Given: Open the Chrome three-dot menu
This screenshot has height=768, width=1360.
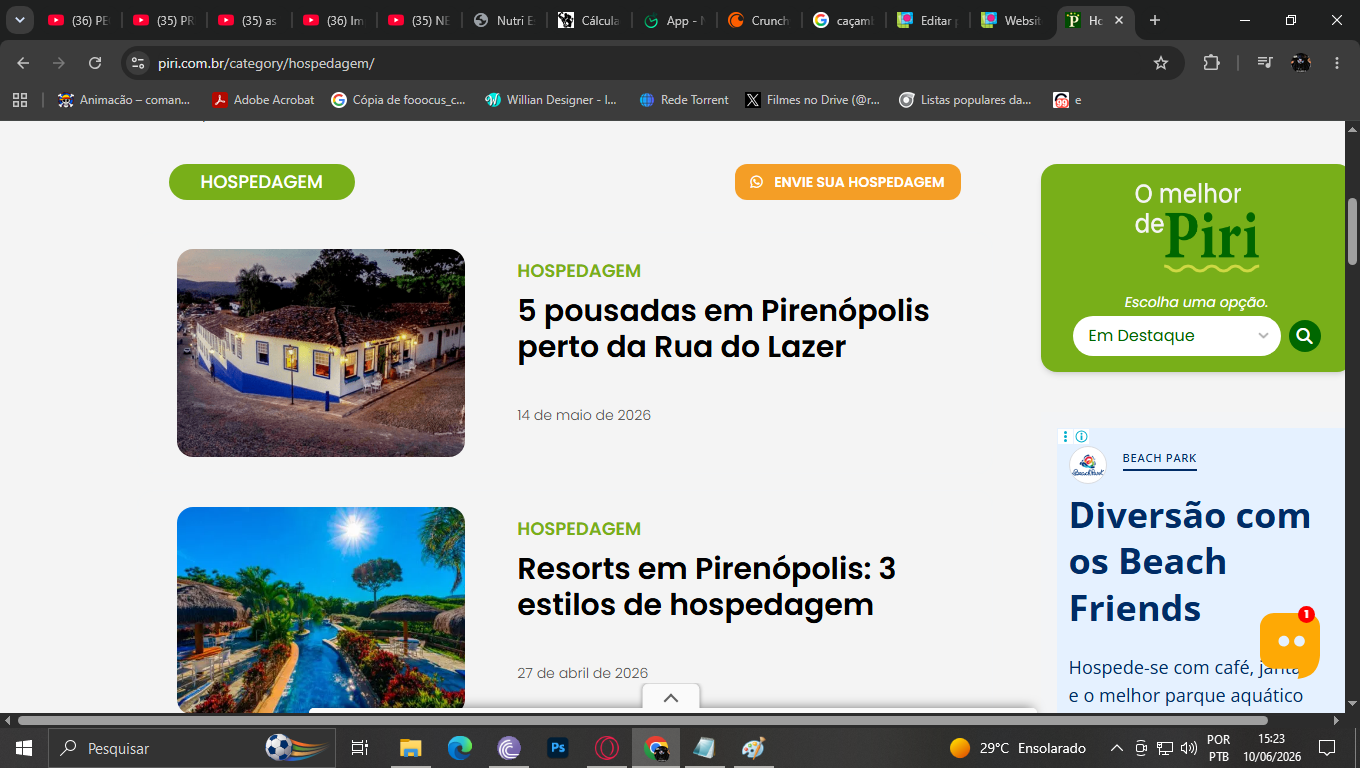Looking at the screenshot, I should pos(1337,63).
